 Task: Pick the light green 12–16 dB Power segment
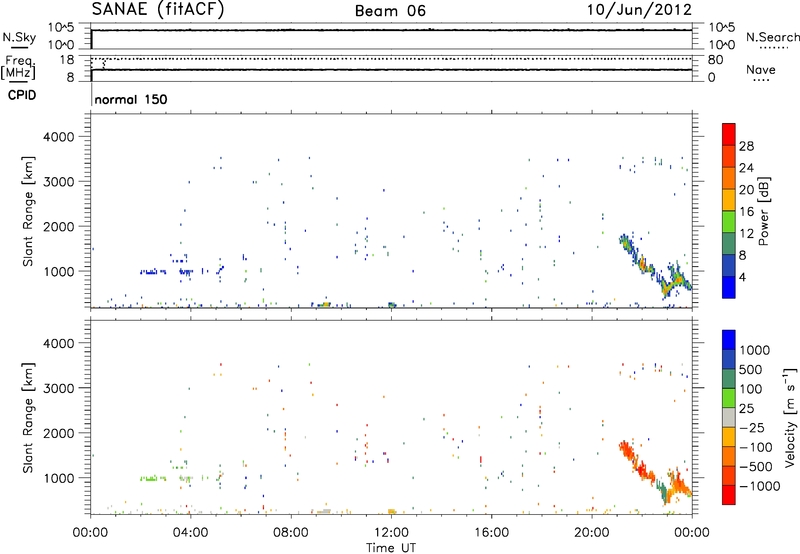(x=729, y=221)
